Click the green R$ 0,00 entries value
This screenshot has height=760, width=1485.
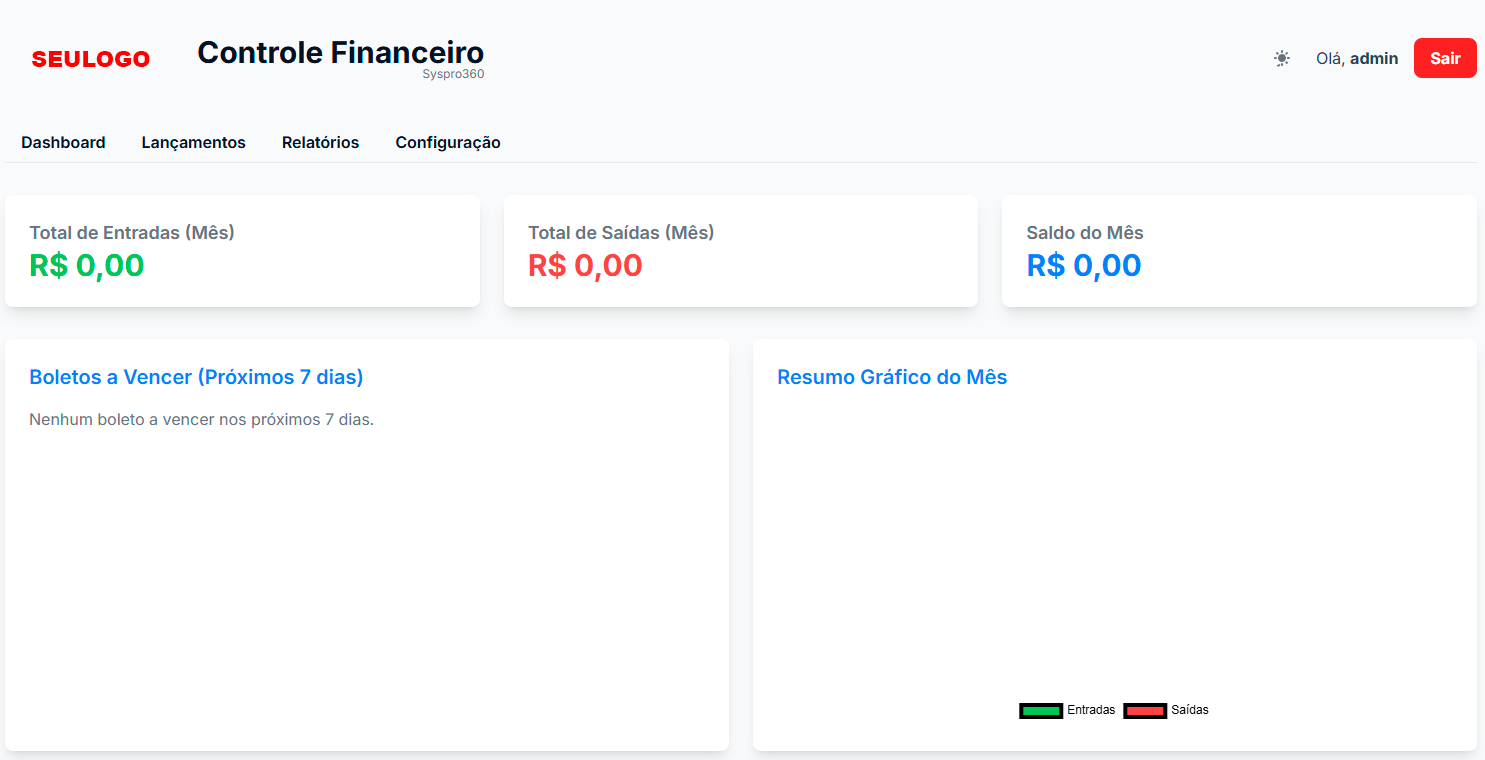point(86,265)
